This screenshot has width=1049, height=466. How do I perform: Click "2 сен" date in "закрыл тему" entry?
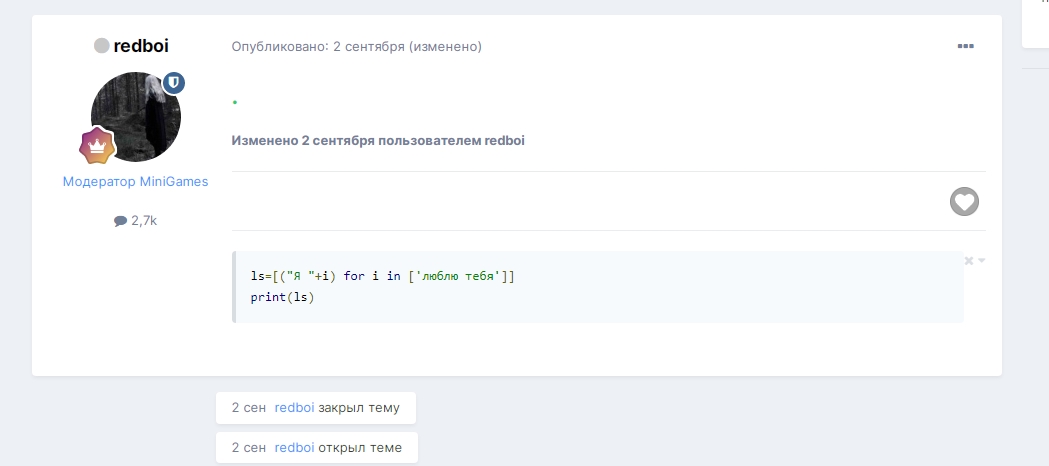coord(249,407)
